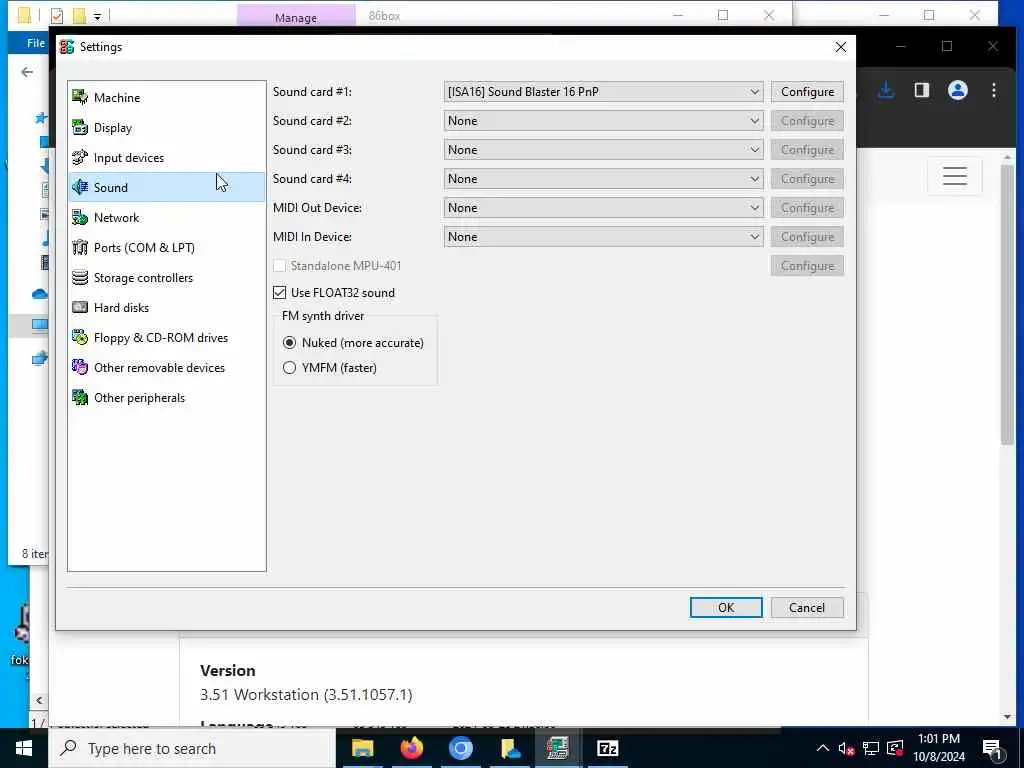Select the Display category icon
Viewport: 1024px width, 768px height.
tap(80, 127)
